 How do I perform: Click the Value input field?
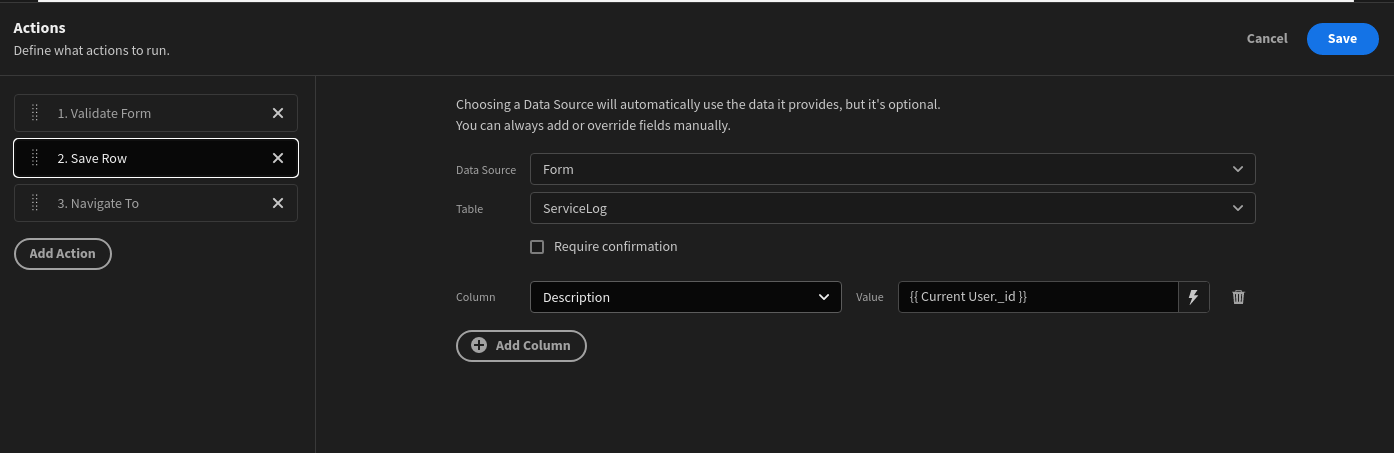(1037, 297)
